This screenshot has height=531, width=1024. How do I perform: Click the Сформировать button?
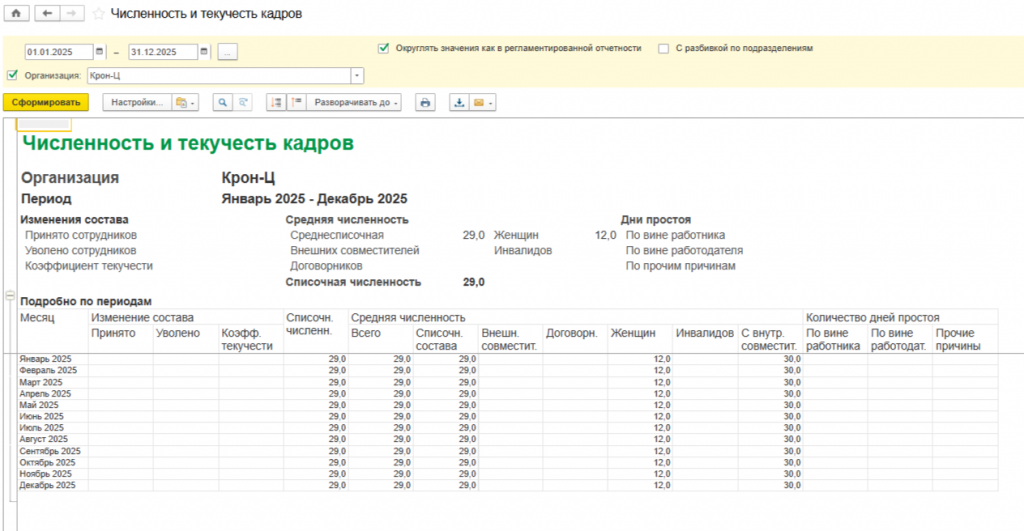pos(46,102)
